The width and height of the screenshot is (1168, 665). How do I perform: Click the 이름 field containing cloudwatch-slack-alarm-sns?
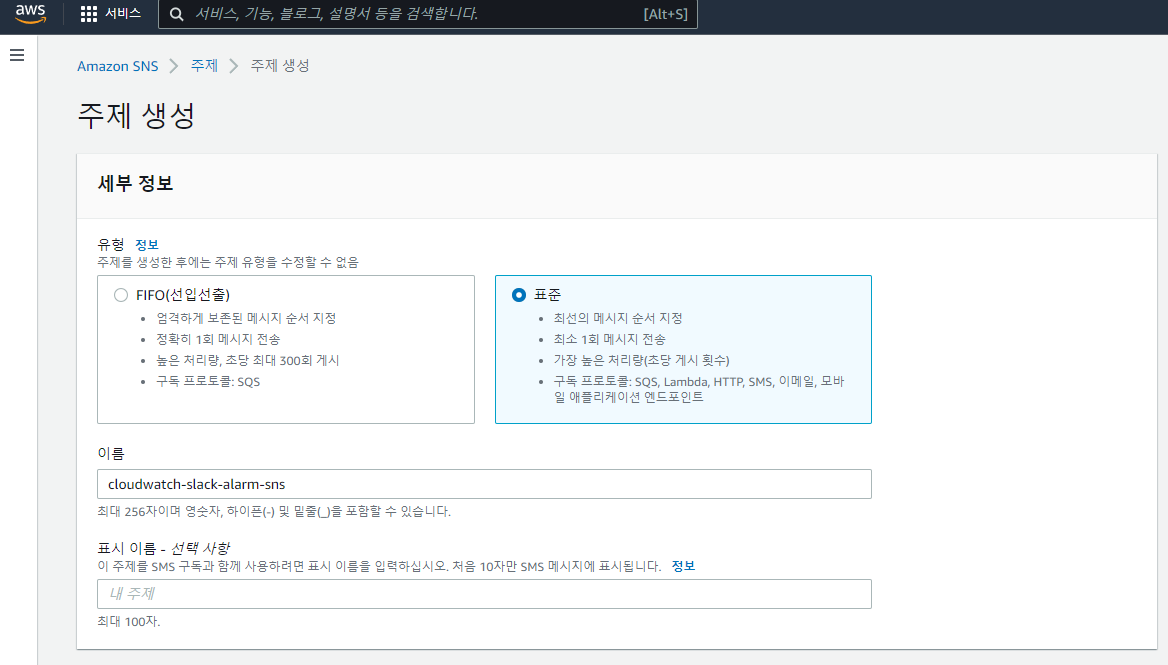(484, 484)
